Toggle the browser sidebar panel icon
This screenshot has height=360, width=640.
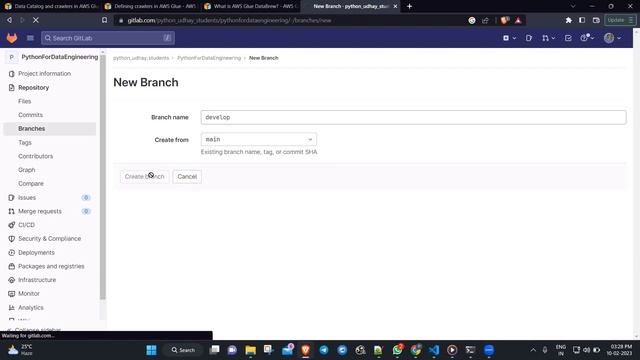click(x=582, y=20)
